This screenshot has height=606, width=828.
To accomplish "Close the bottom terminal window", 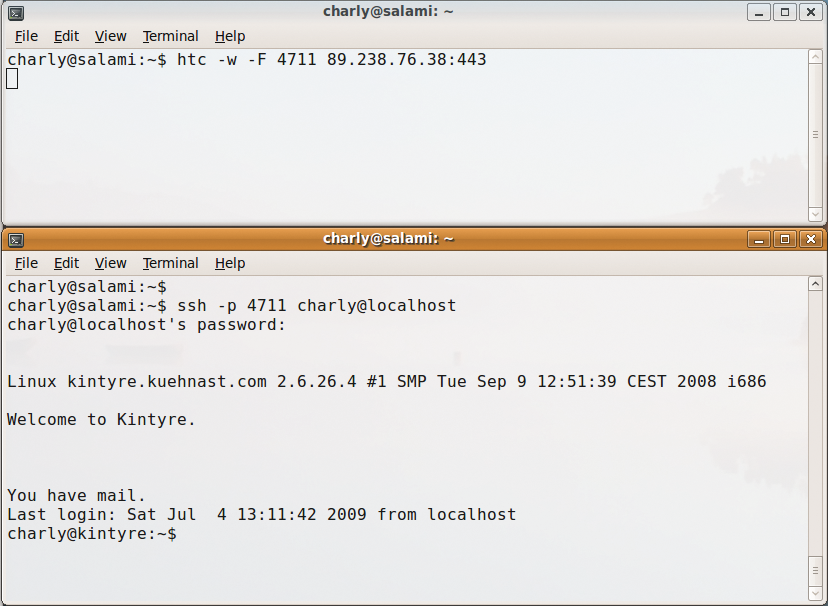I will pyautogui.click(x=811, y=240).
